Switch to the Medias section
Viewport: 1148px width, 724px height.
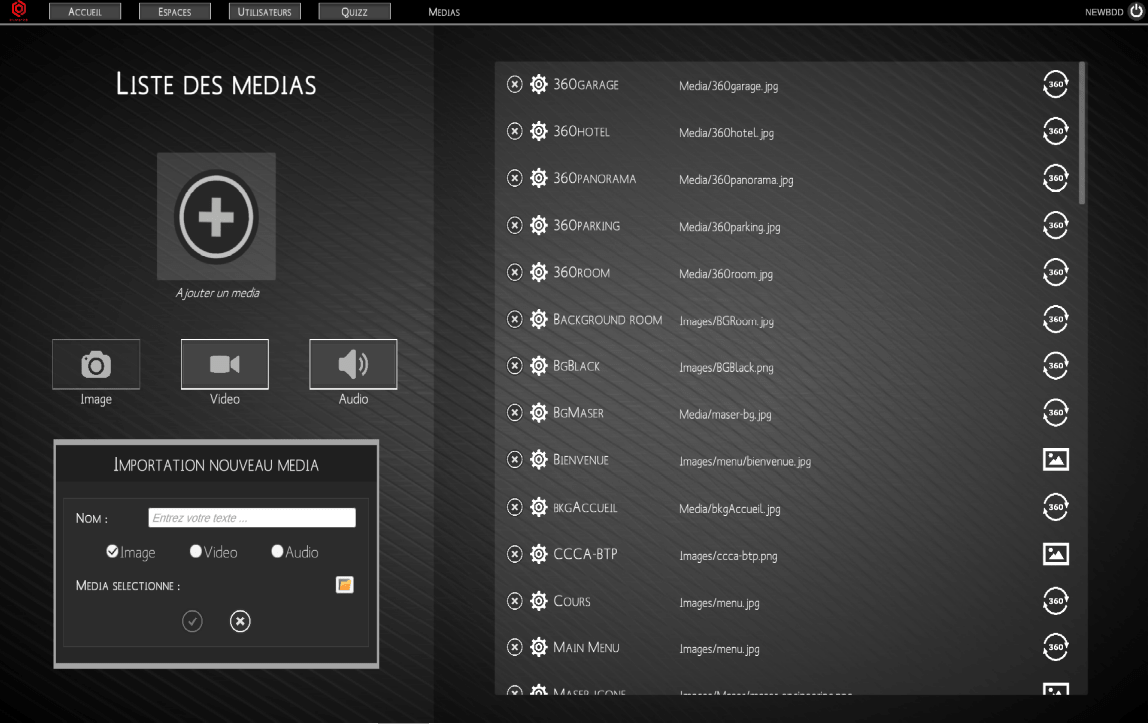pyautogui.click(x=444, y=12)
